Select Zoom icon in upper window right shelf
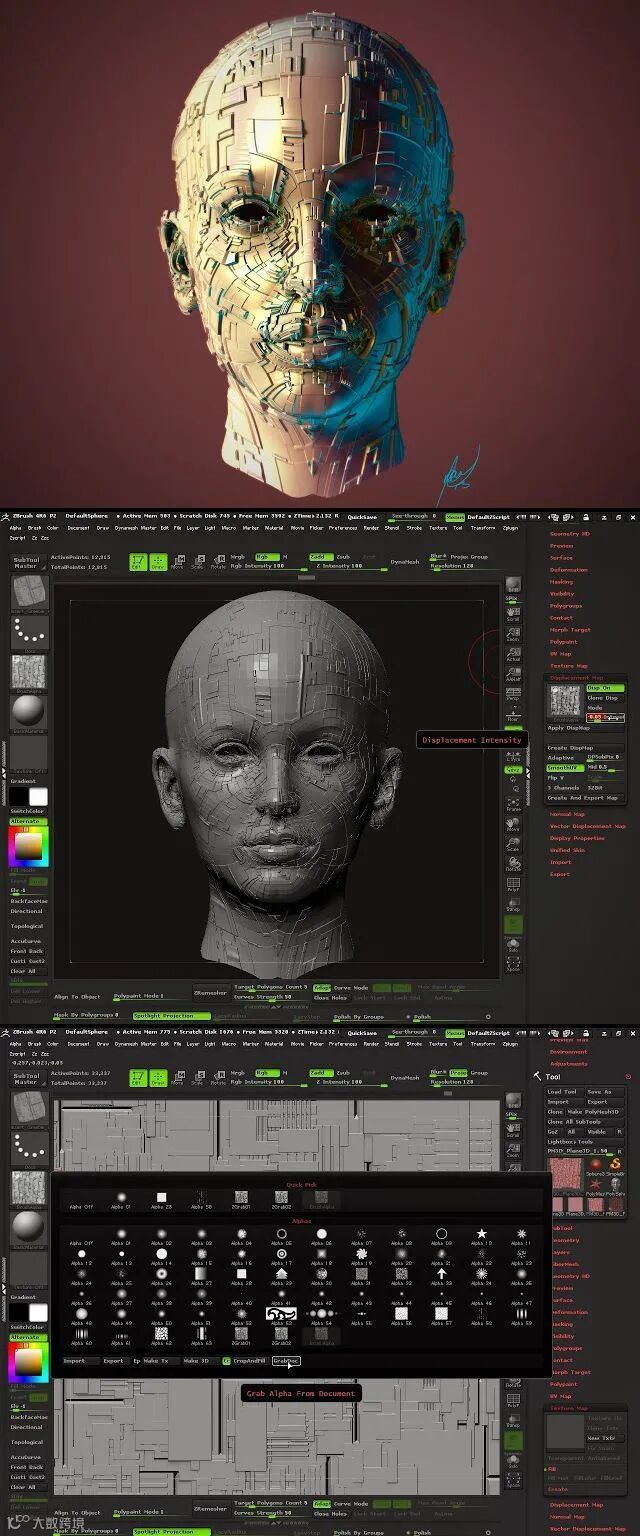 513,636
